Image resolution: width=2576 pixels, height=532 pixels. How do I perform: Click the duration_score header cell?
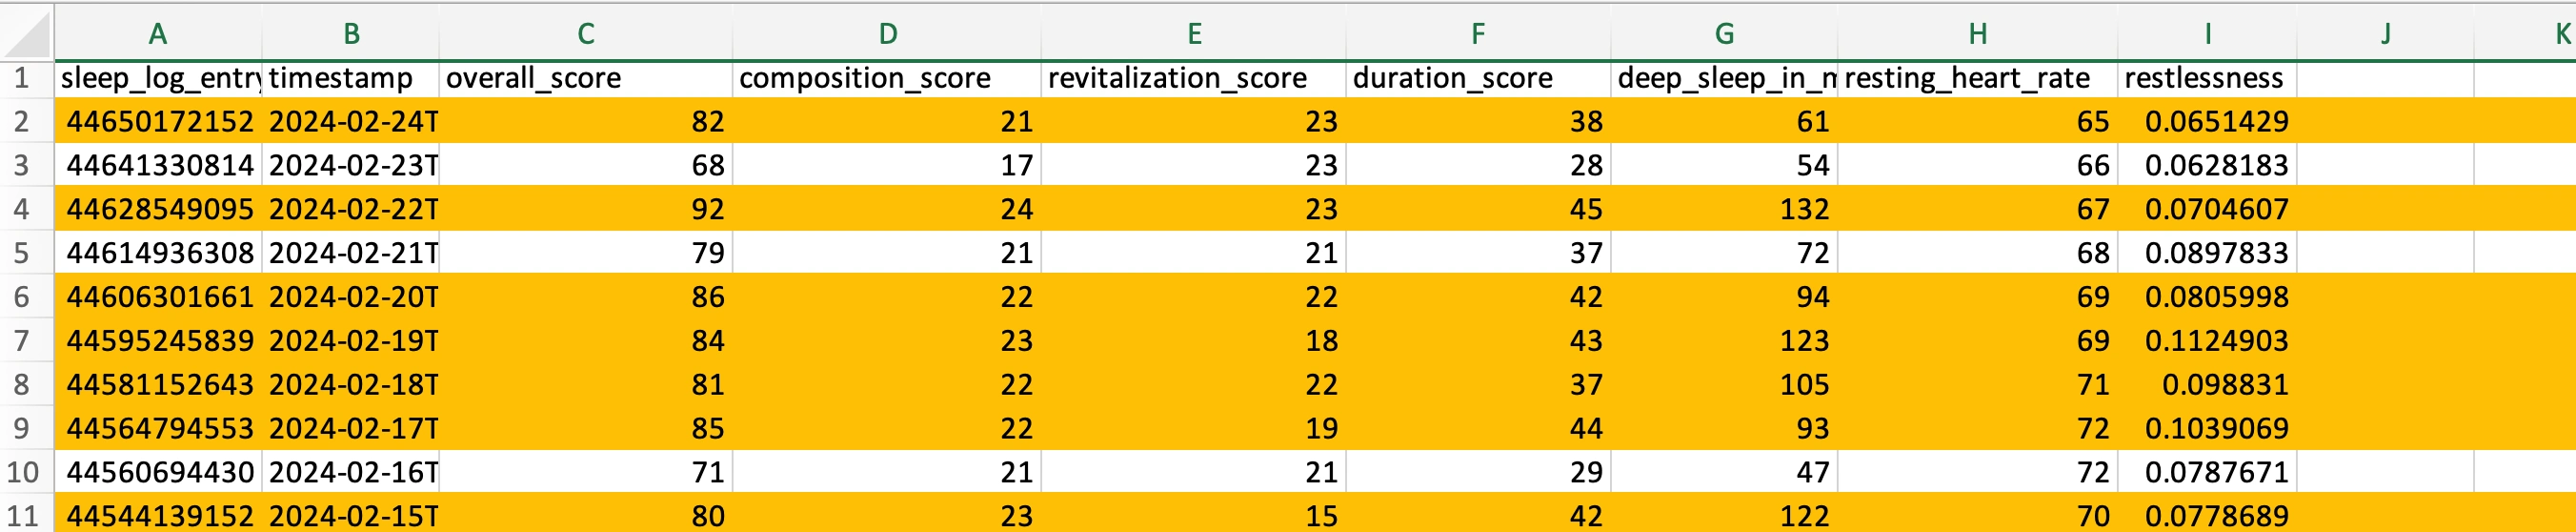click(x=1478, y=78)
